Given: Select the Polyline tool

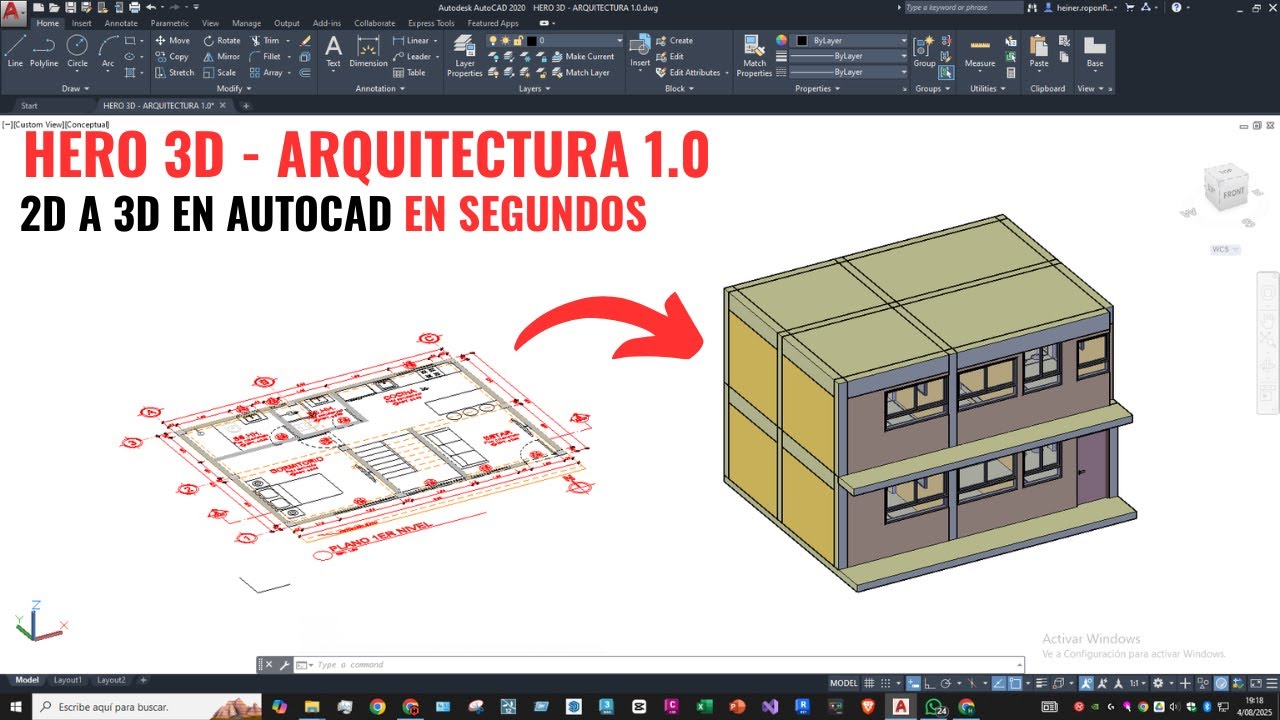Looking at the screenshot, I should pos(44,50).
